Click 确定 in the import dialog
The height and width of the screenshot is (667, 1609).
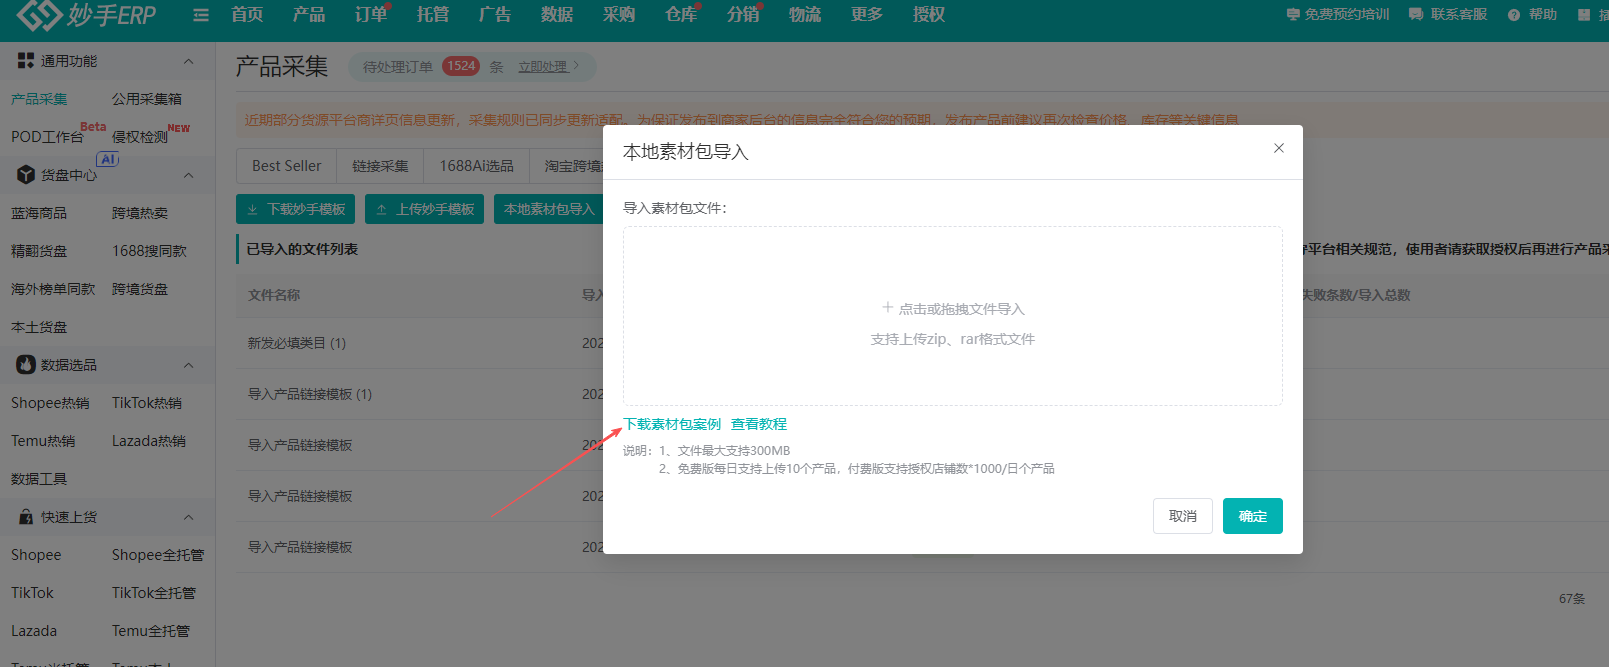pos(1253,516)
